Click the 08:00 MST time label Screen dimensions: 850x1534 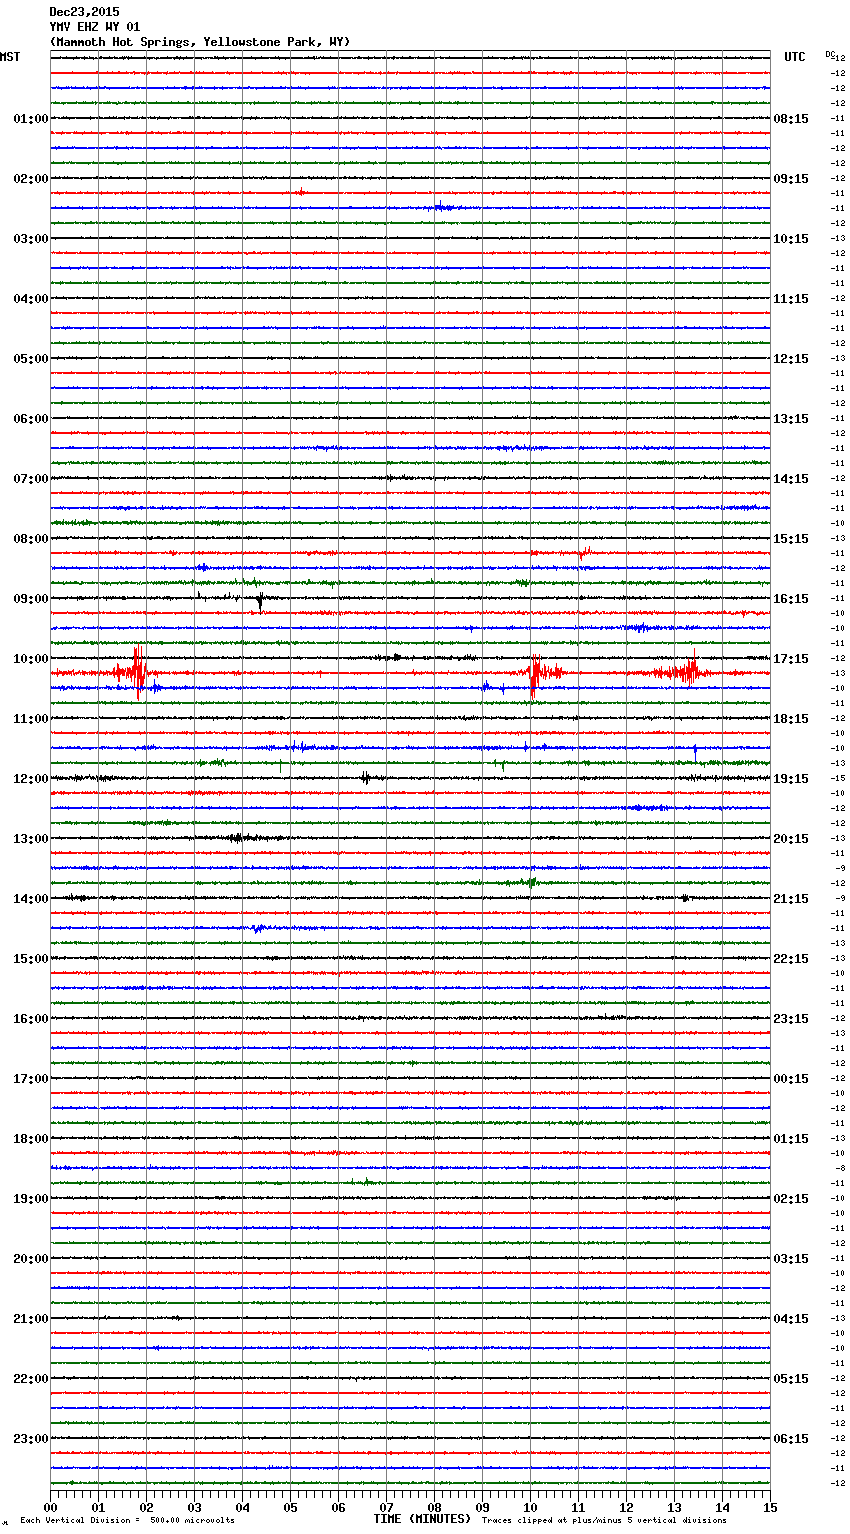point(31,539)
